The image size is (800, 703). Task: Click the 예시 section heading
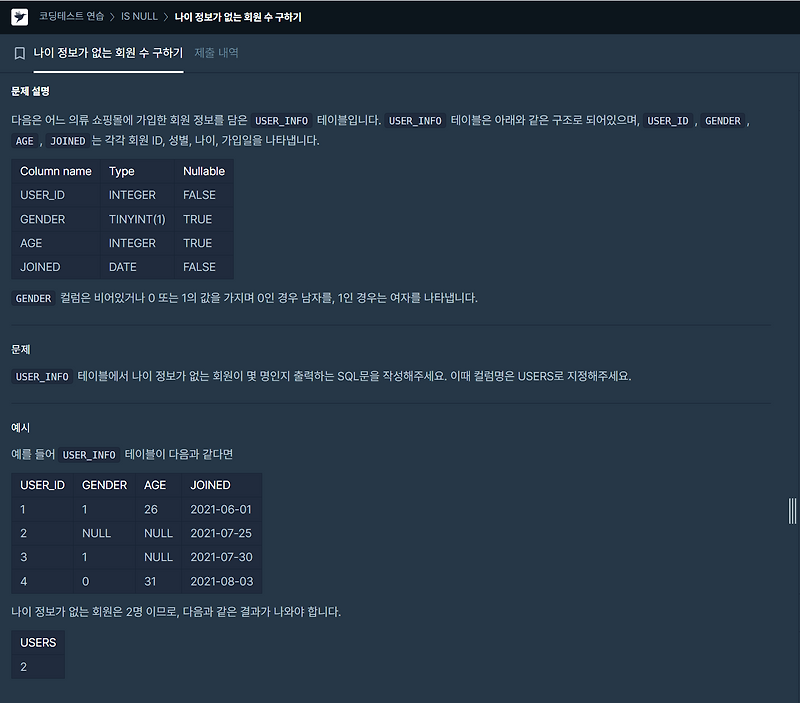20,426
